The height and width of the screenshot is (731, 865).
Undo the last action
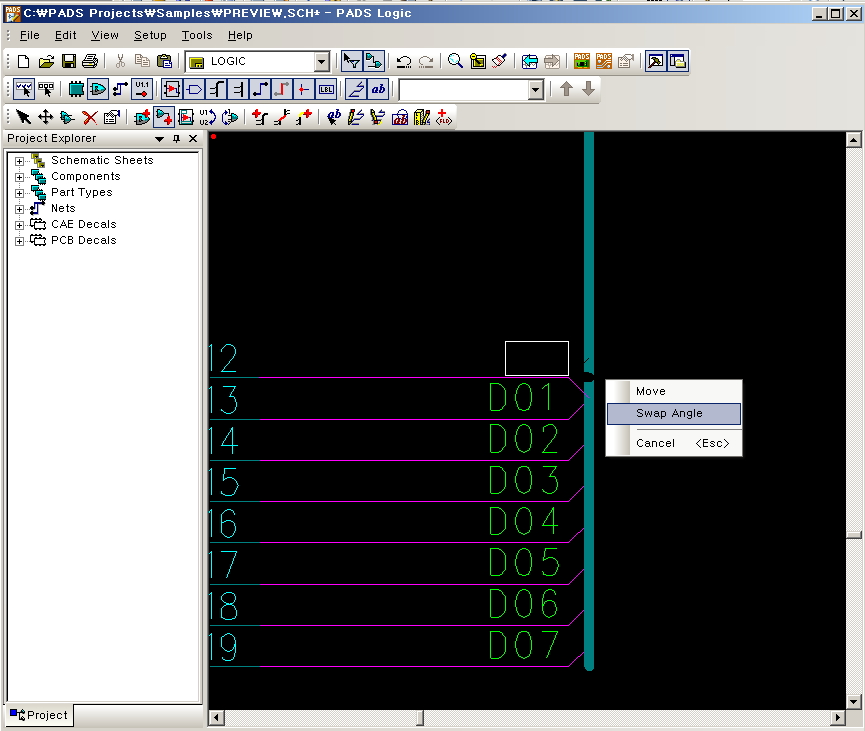tap(404, 61)
